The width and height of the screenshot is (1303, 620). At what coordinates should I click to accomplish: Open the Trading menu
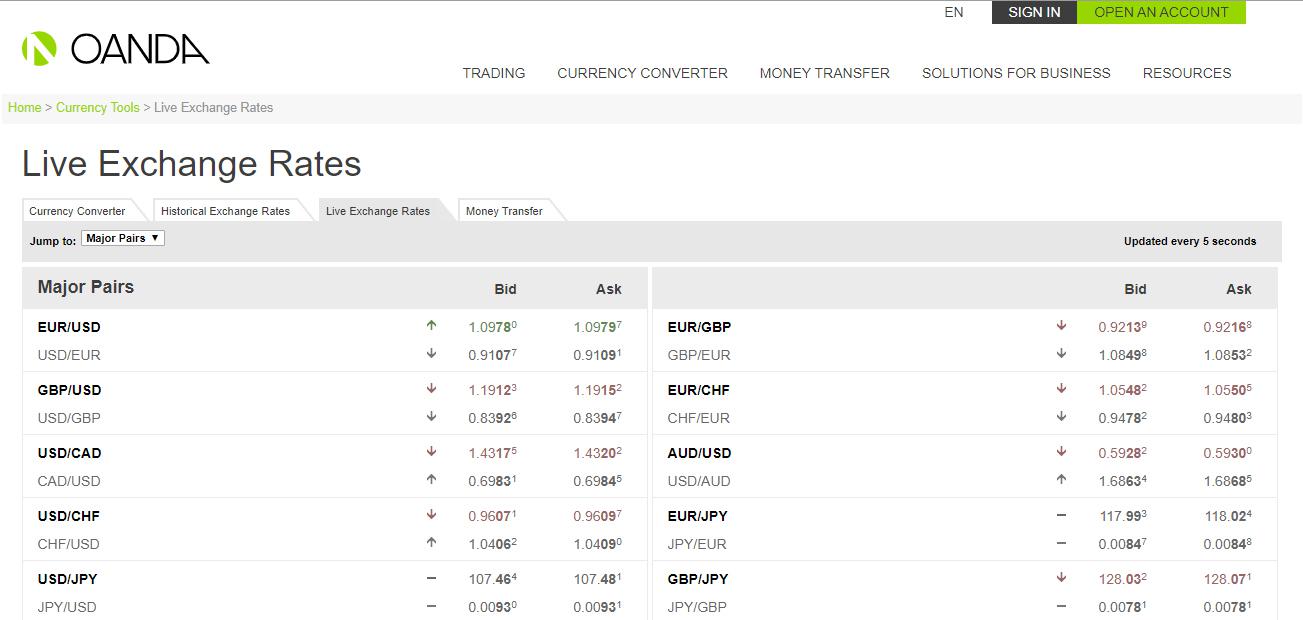(494, 73)
